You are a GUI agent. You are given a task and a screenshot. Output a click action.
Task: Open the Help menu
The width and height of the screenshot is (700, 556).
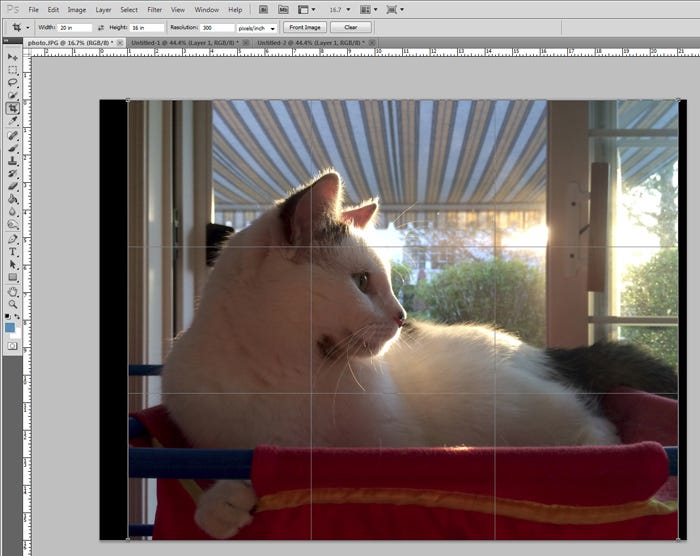point(235,9)
